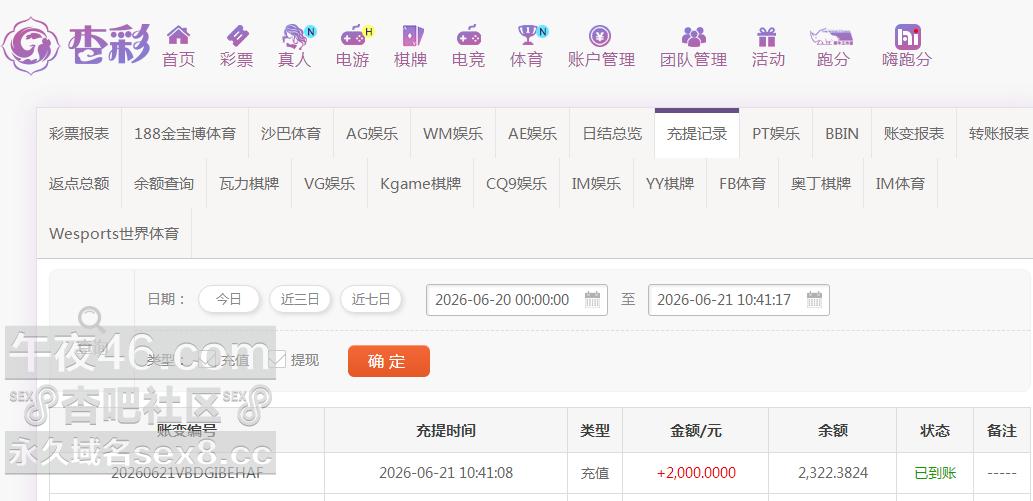Click the 类型 column header
The height and width of the screenshot is (501, 1033).
595,430
